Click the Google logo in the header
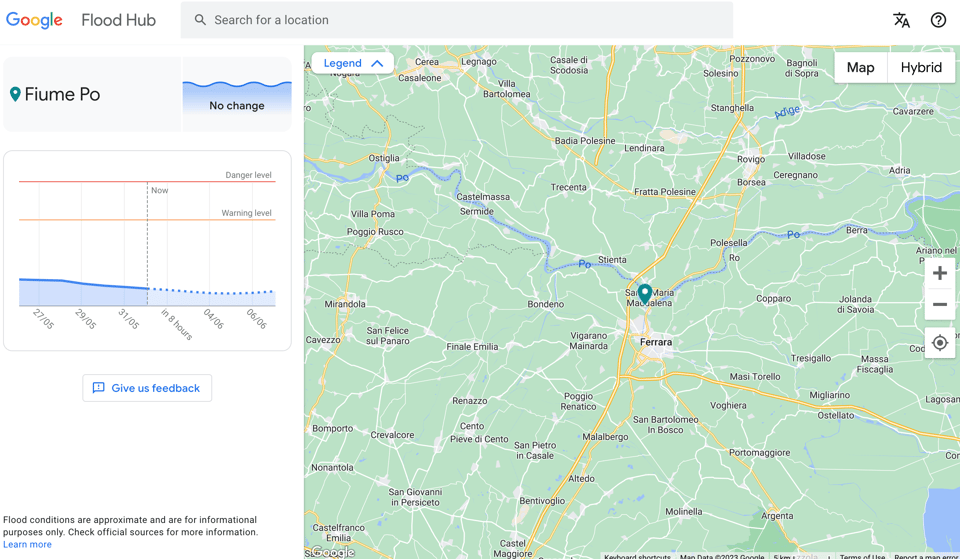This screenshot has height=559, width=960. coord(35,20)
